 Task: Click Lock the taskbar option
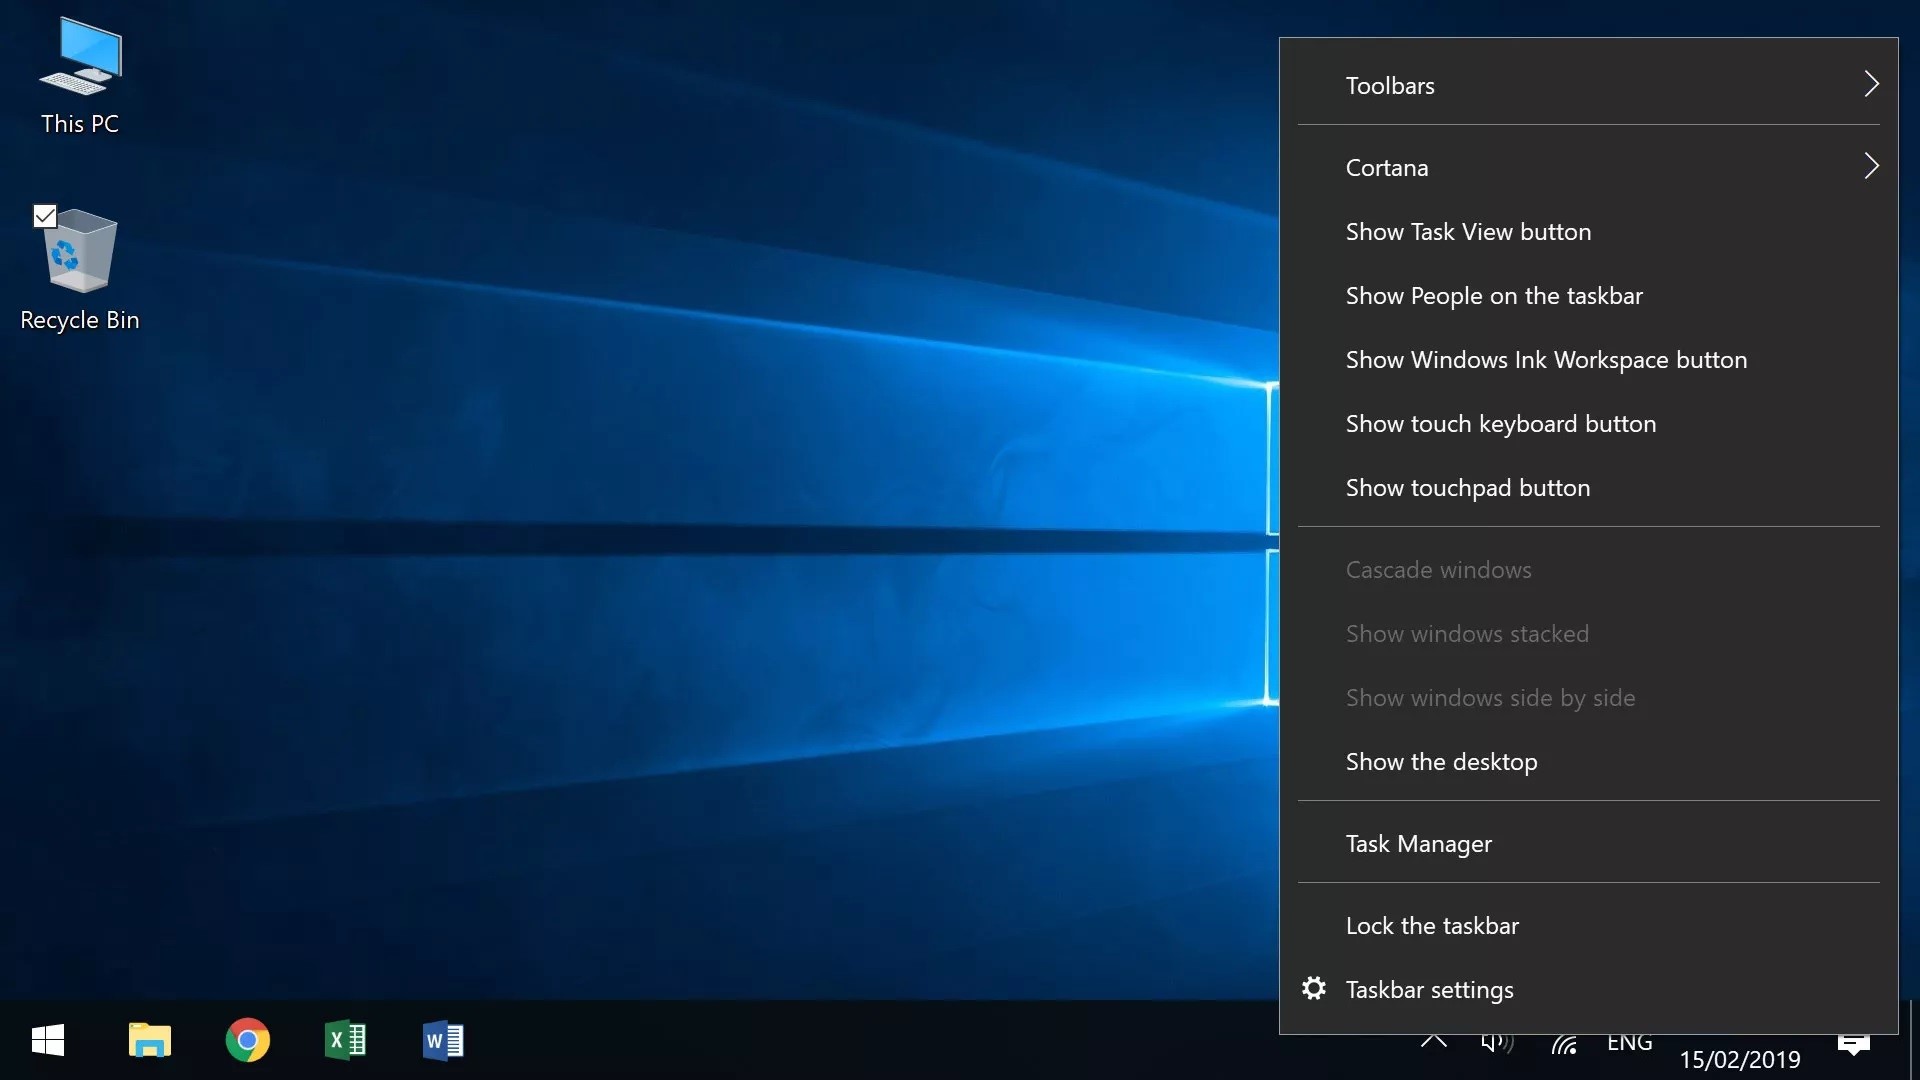[x=1432, y=926]
